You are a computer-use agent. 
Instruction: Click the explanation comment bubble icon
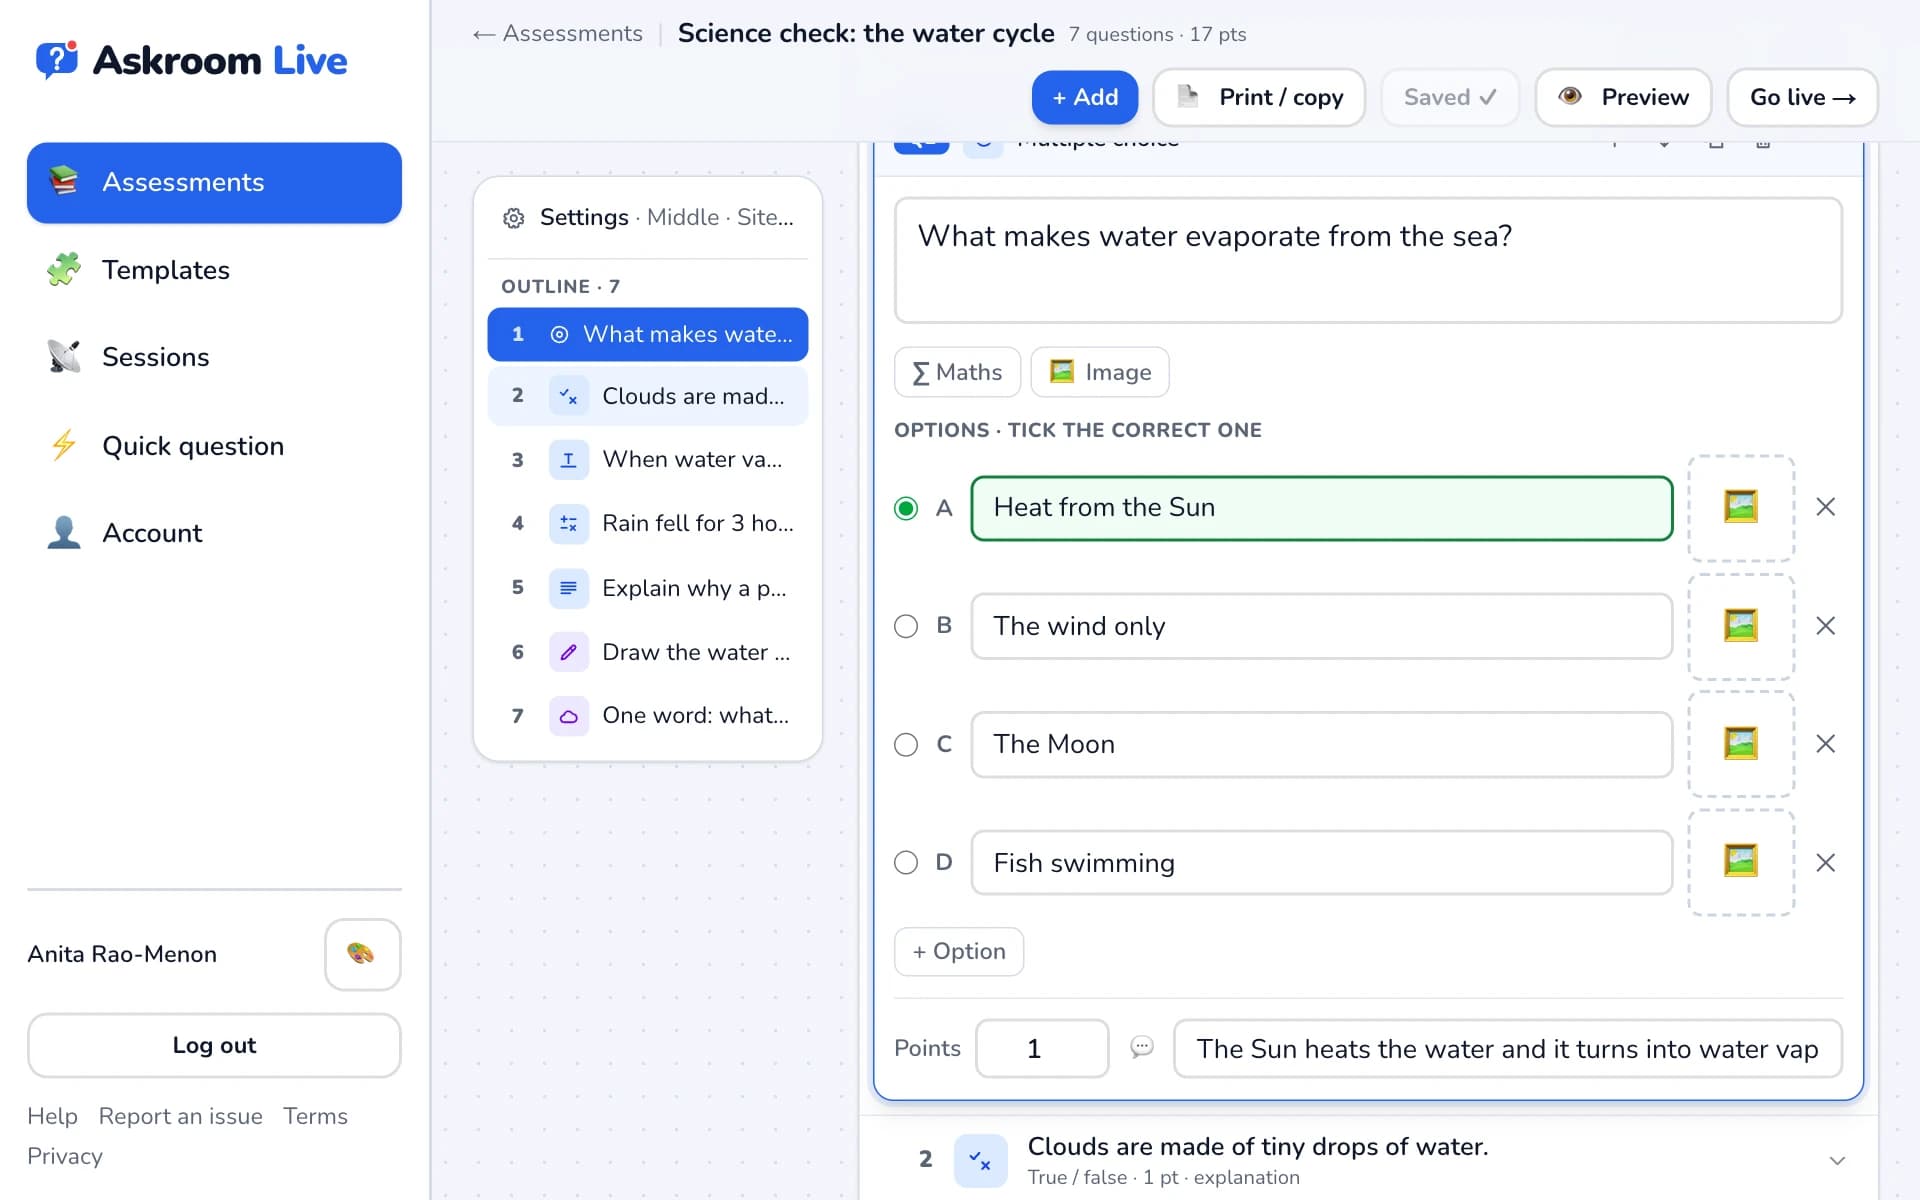(1141, 1047)
